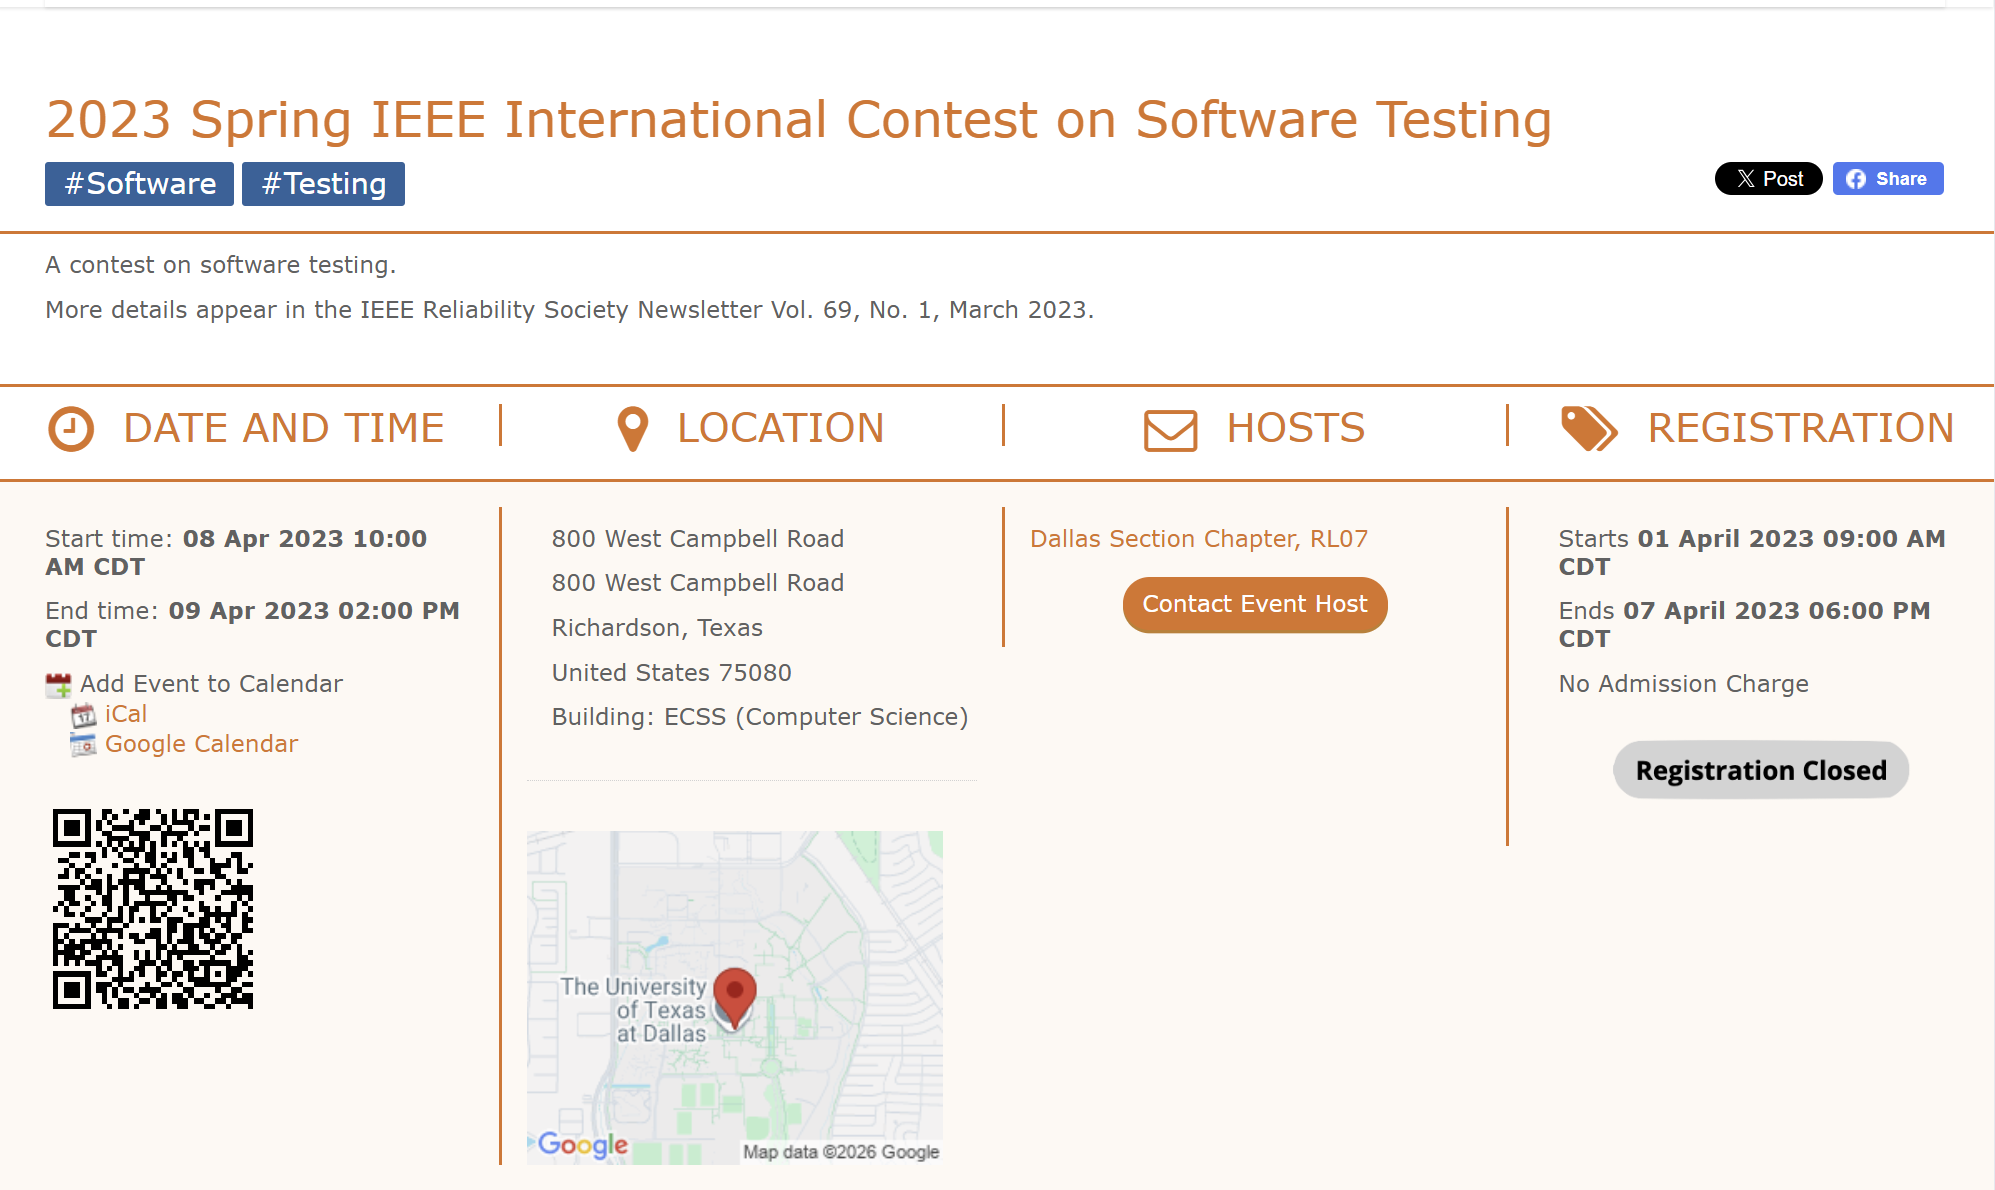Click the End time 09 Apr 2023 text
Screen dimensions: 1995x1190
(252, 625)
